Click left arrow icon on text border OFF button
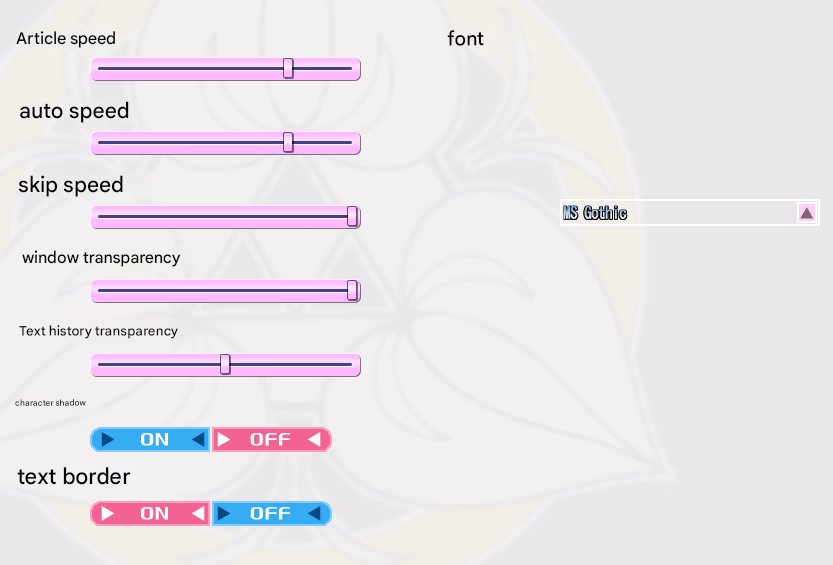This screenshot has height=565, width=833. [x=315, y=513]
